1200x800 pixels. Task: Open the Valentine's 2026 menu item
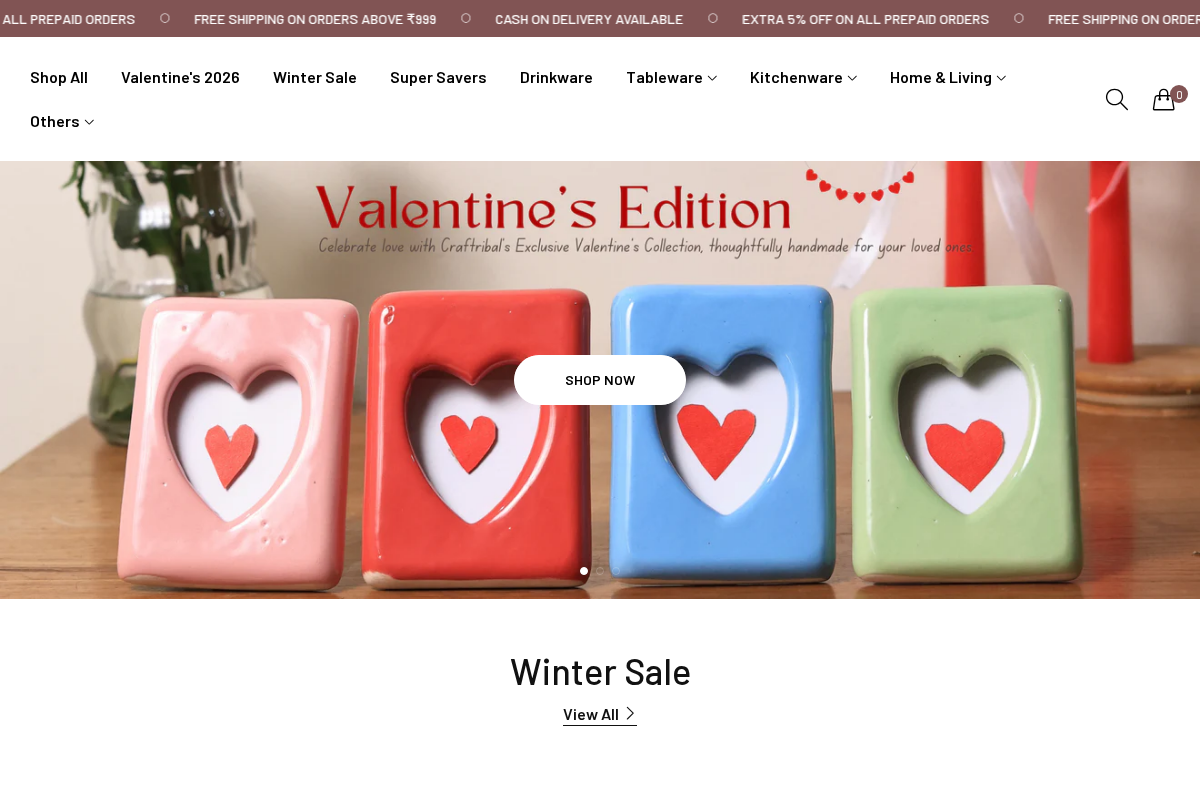180,77
